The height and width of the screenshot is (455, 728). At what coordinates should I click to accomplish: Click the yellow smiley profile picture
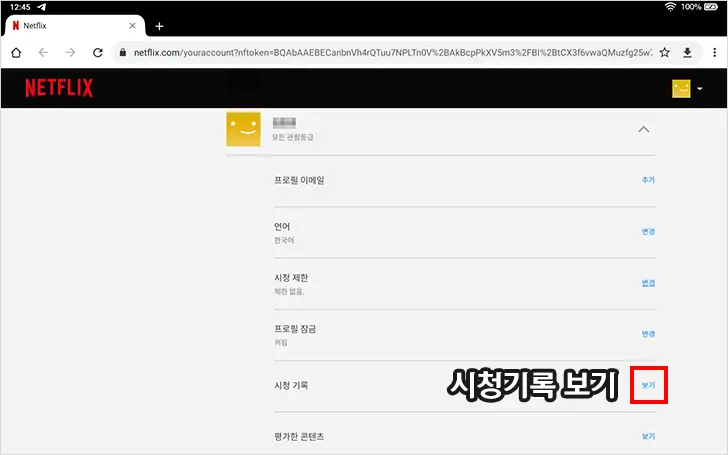point(243,129)
